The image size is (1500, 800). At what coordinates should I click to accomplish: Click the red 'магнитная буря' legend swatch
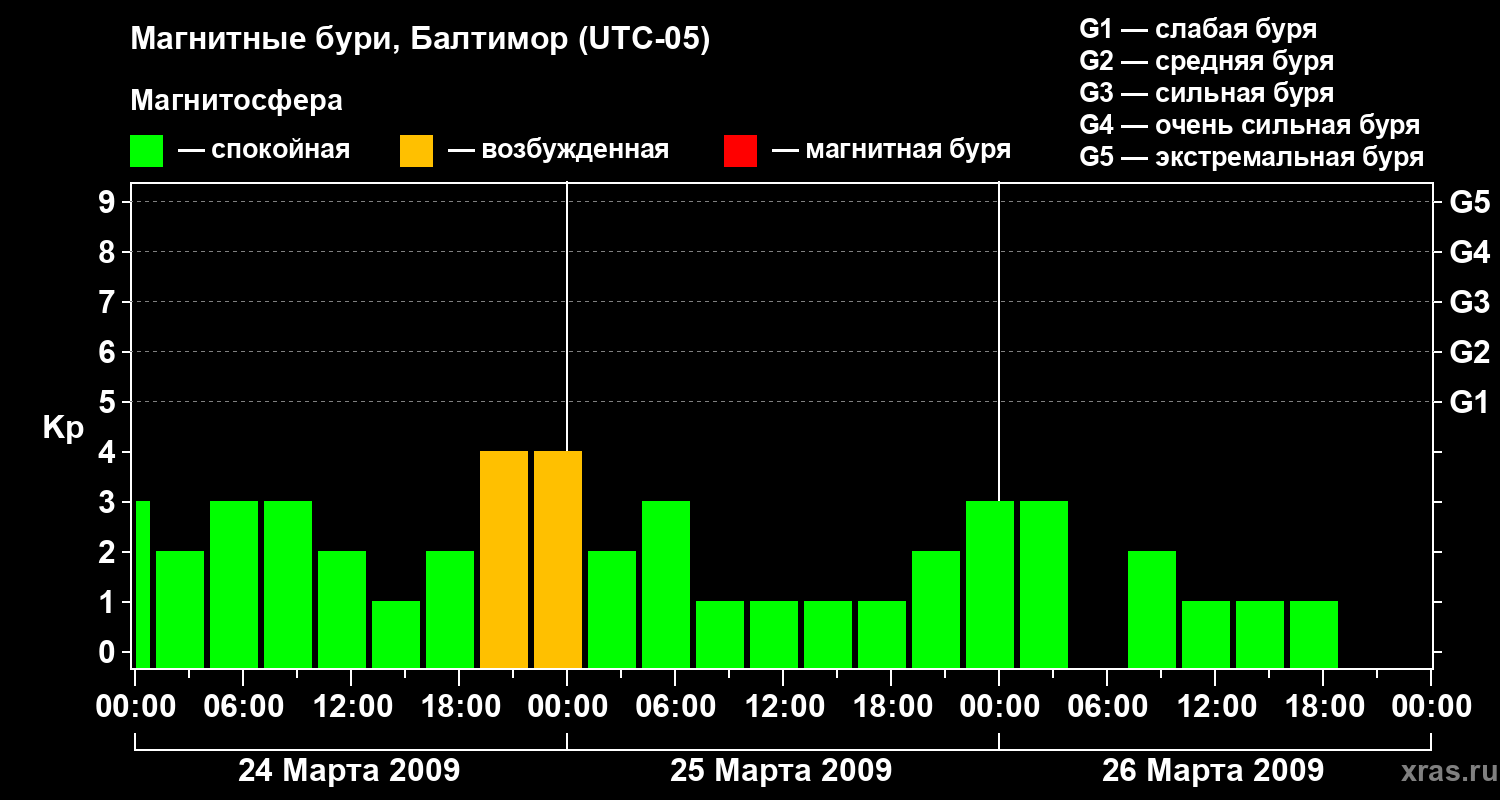(x=740, y=151)
